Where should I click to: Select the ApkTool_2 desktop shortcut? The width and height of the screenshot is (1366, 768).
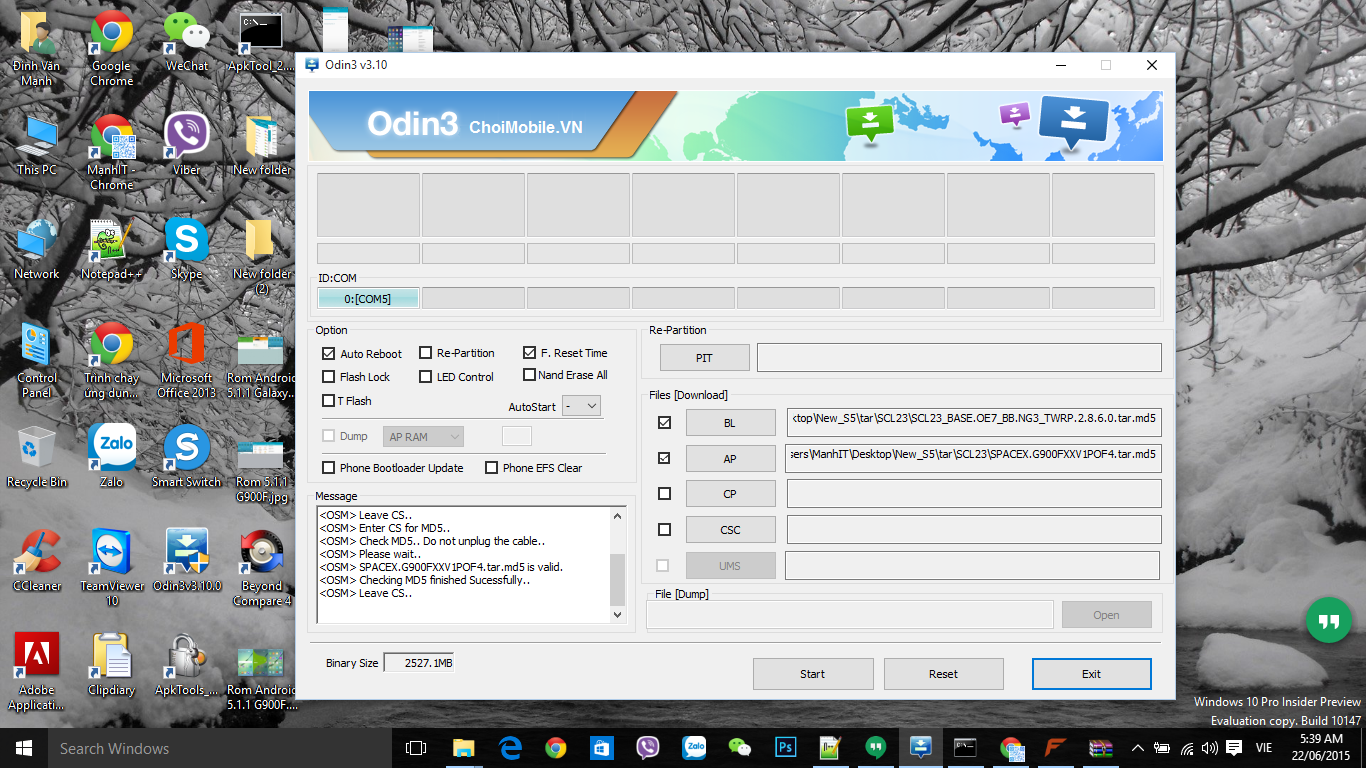click(x=261, y=42)
